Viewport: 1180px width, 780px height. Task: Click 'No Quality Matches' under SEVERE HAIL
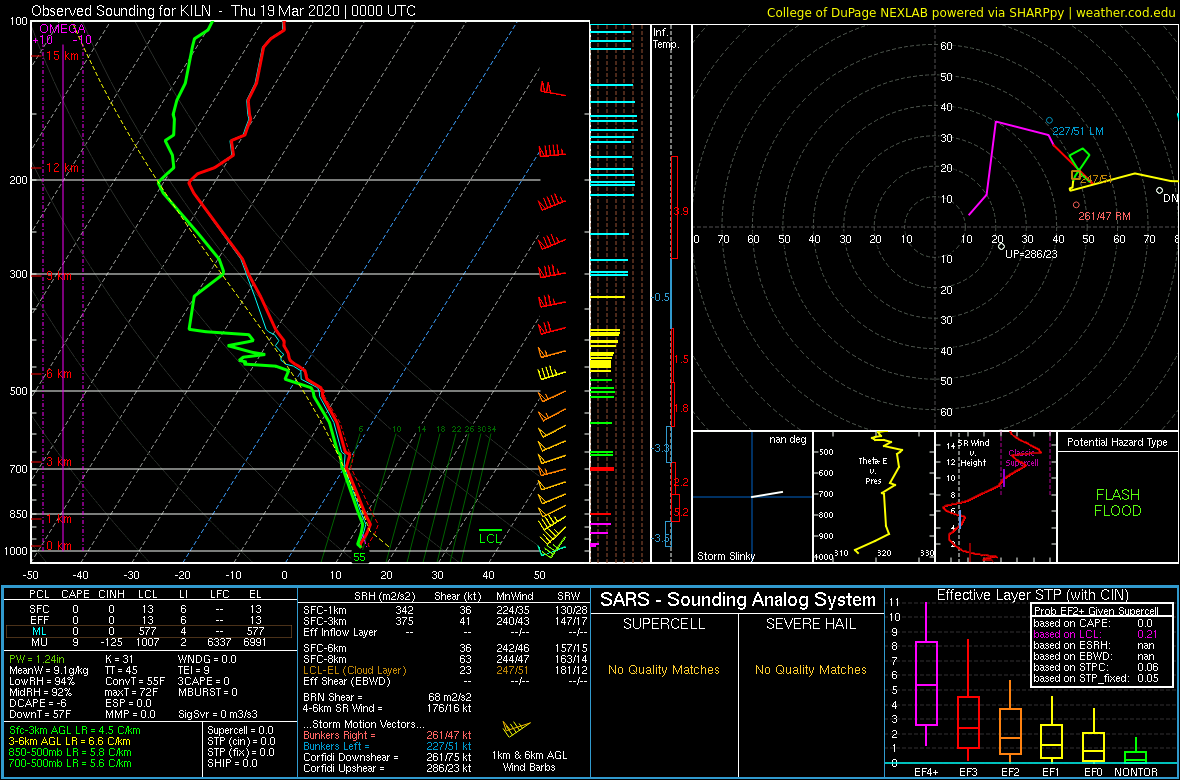click(810, 669)
